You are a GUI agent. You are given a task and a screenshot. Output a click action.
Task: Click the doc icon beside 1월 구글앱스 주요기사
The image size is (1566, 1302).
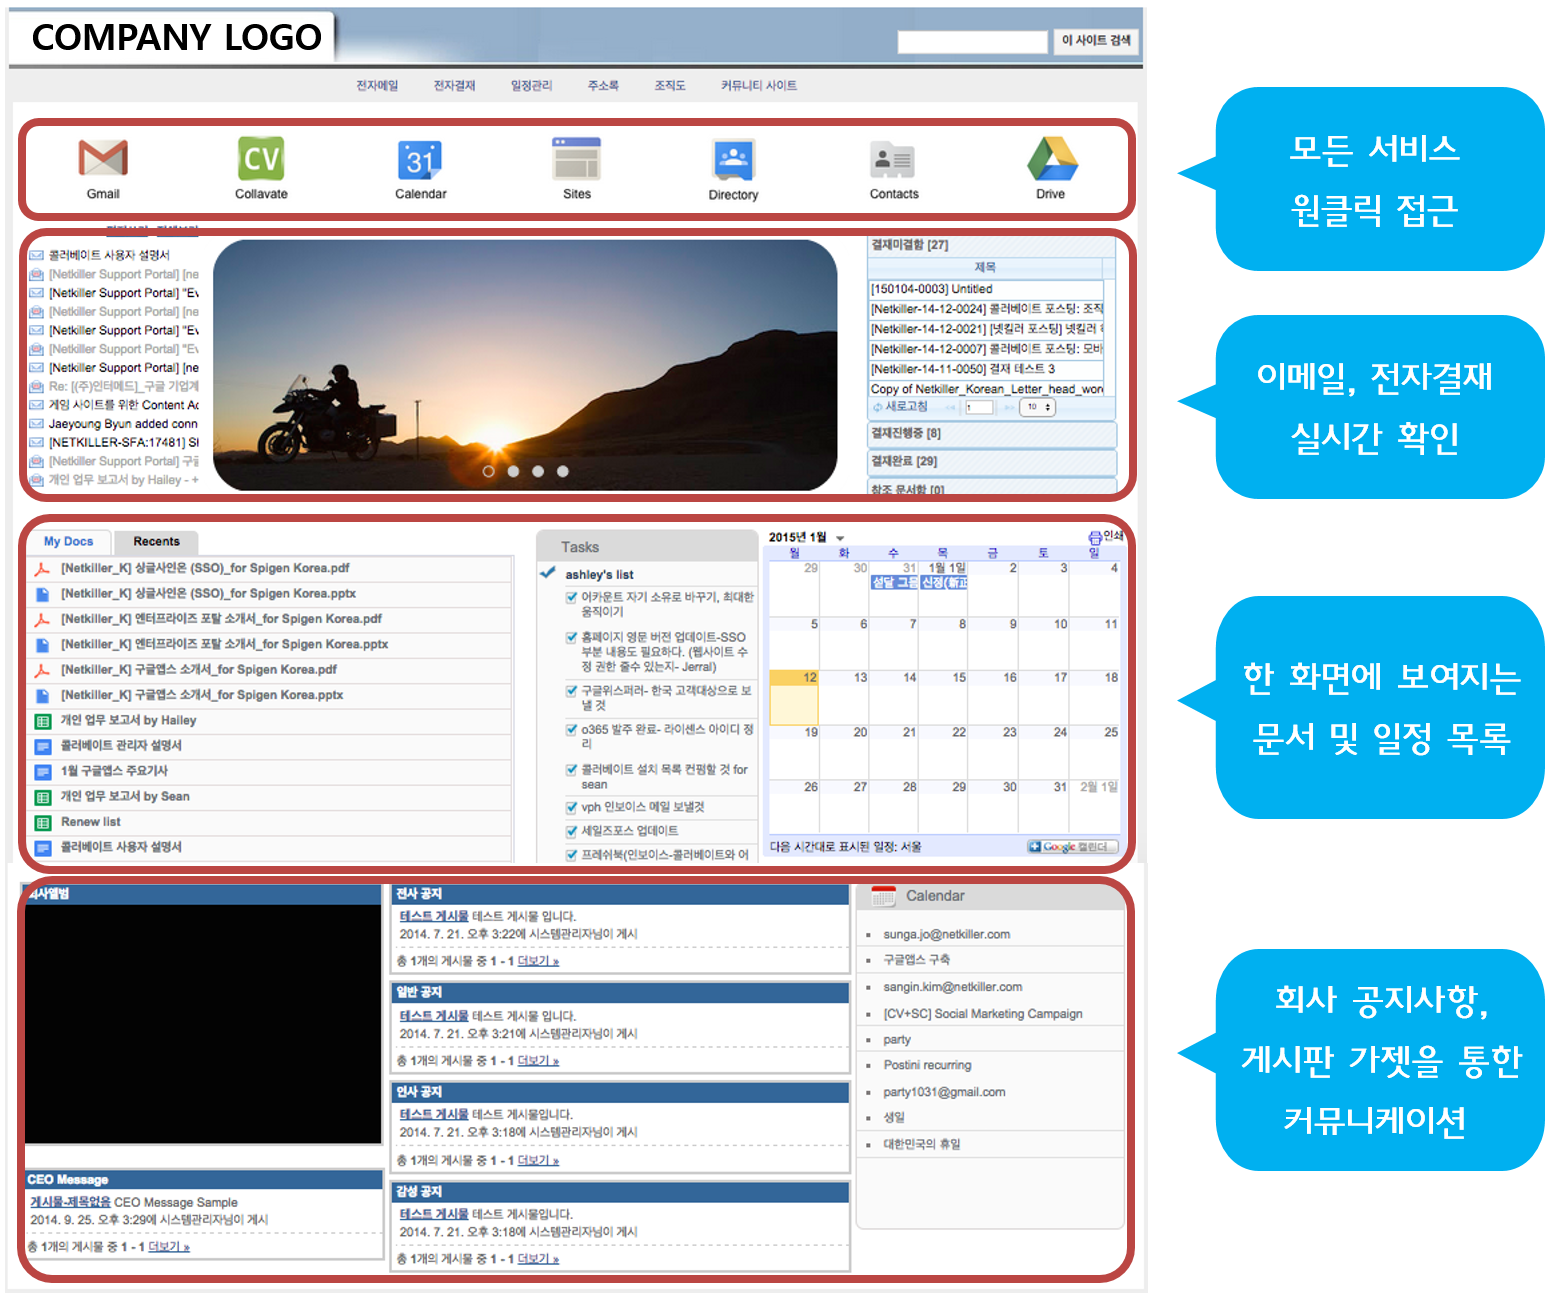click(42, 772)
